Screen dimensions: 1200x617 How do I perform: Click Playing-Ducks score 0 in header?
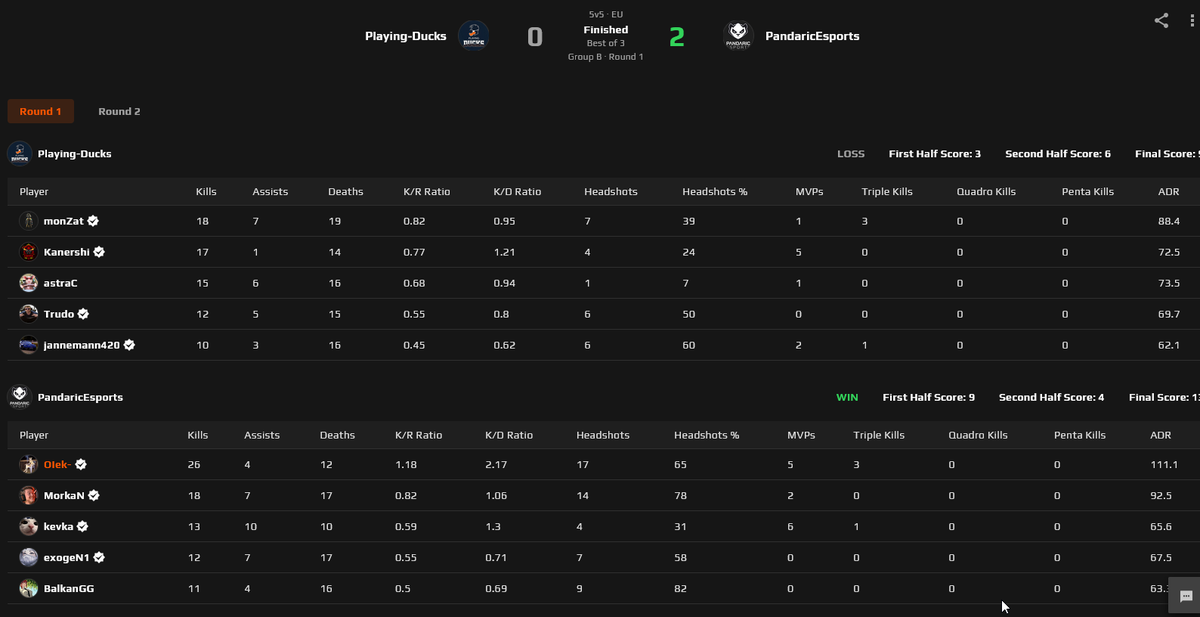click(x=535, y=37)
